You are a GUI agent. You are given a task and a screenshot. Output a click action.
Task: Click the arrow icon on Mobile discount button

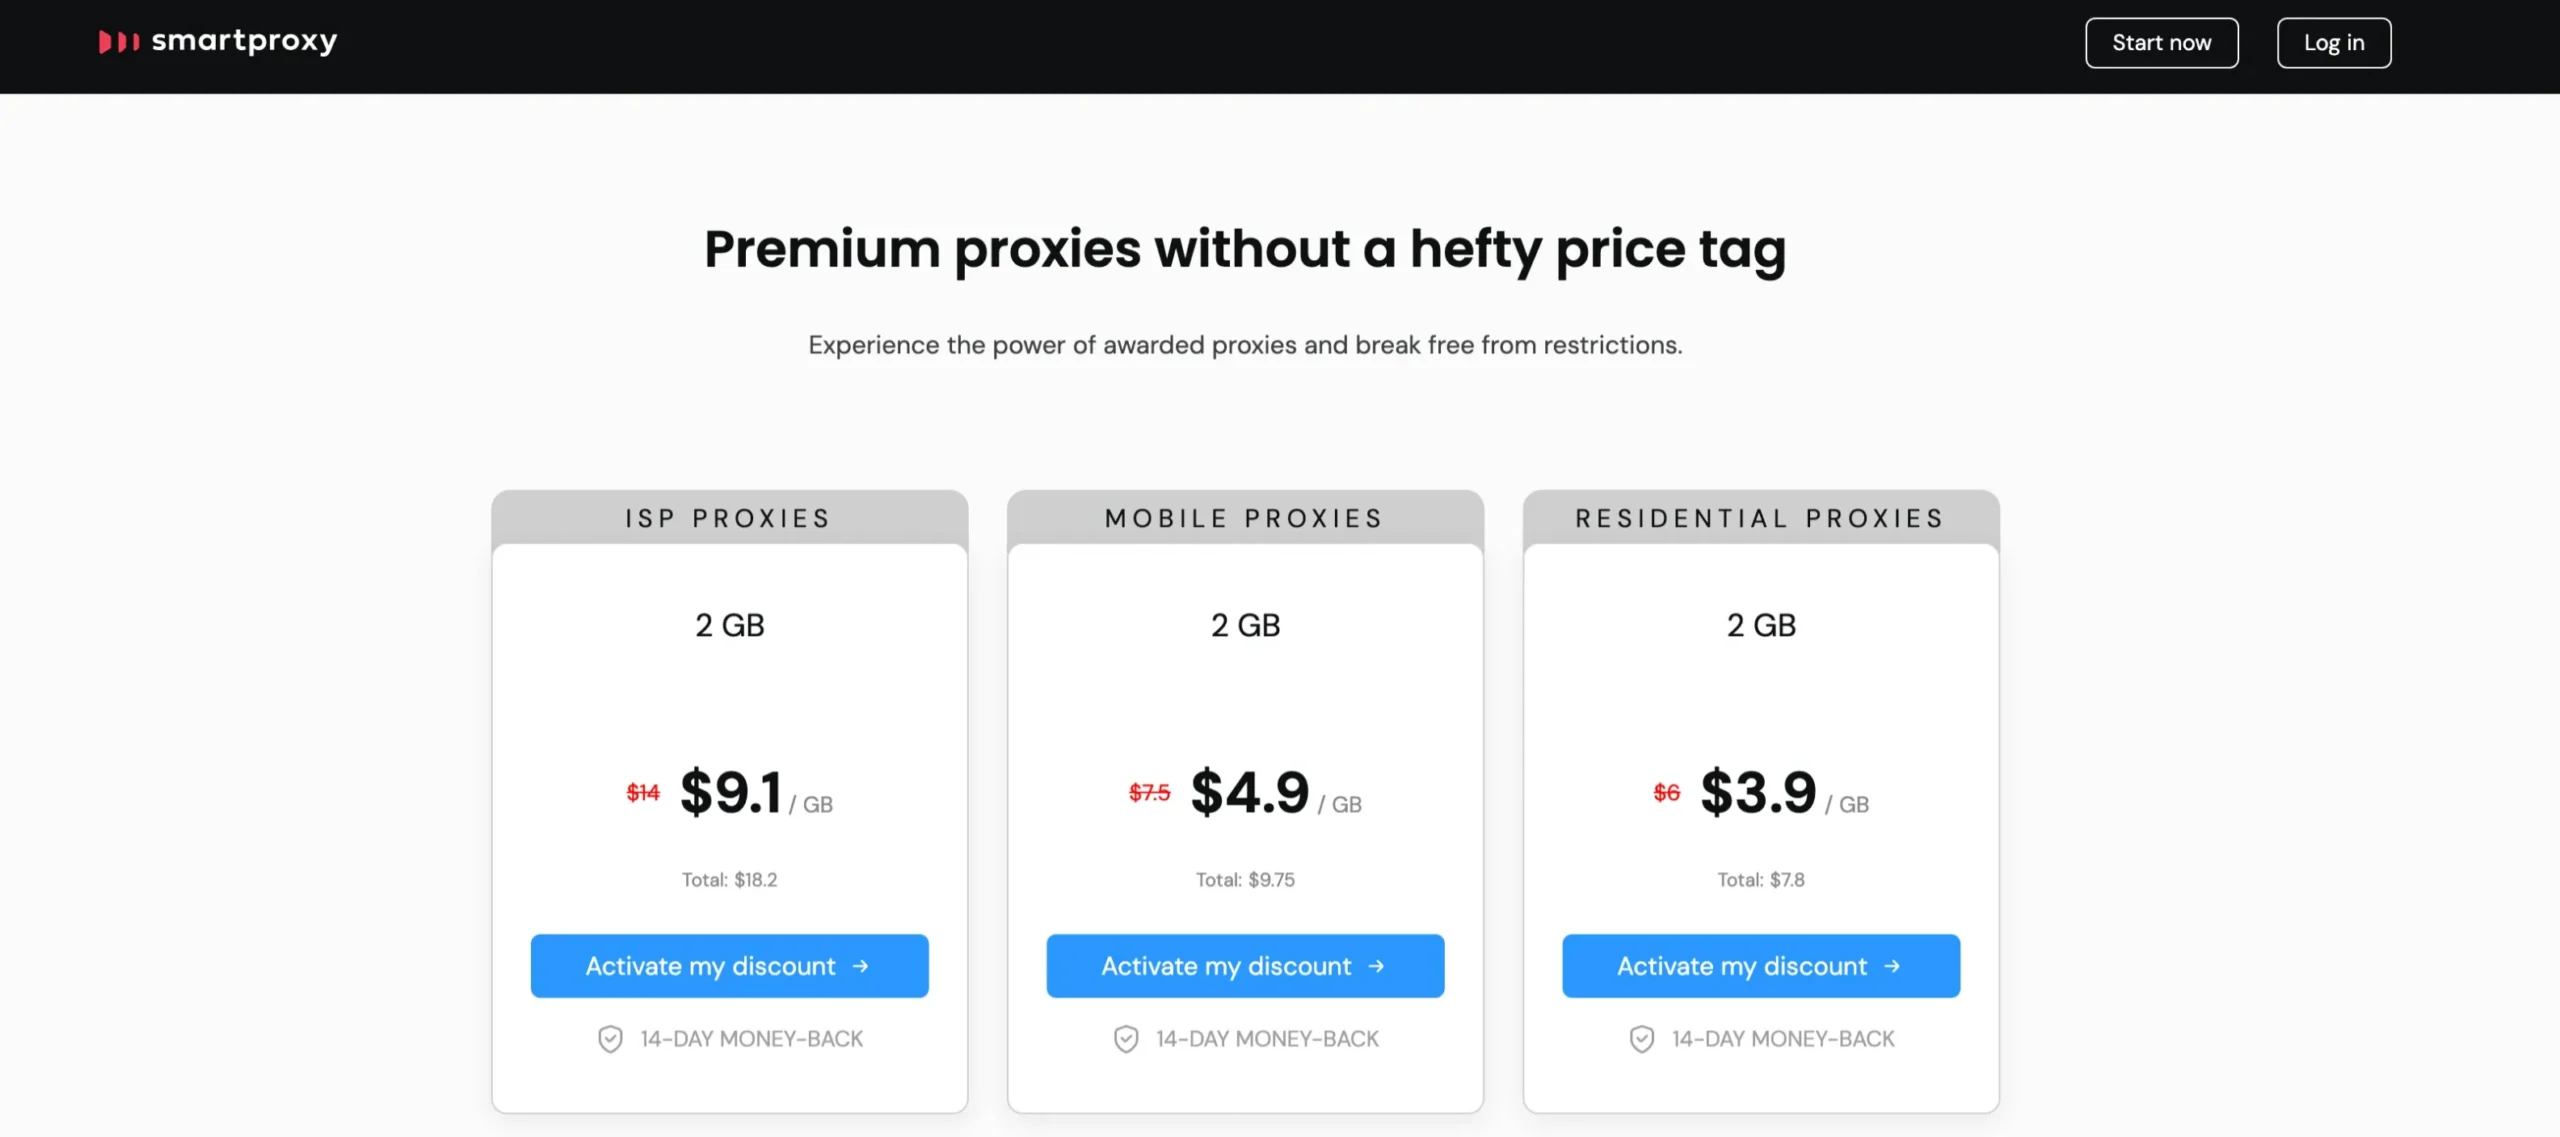click(1376, 965)
